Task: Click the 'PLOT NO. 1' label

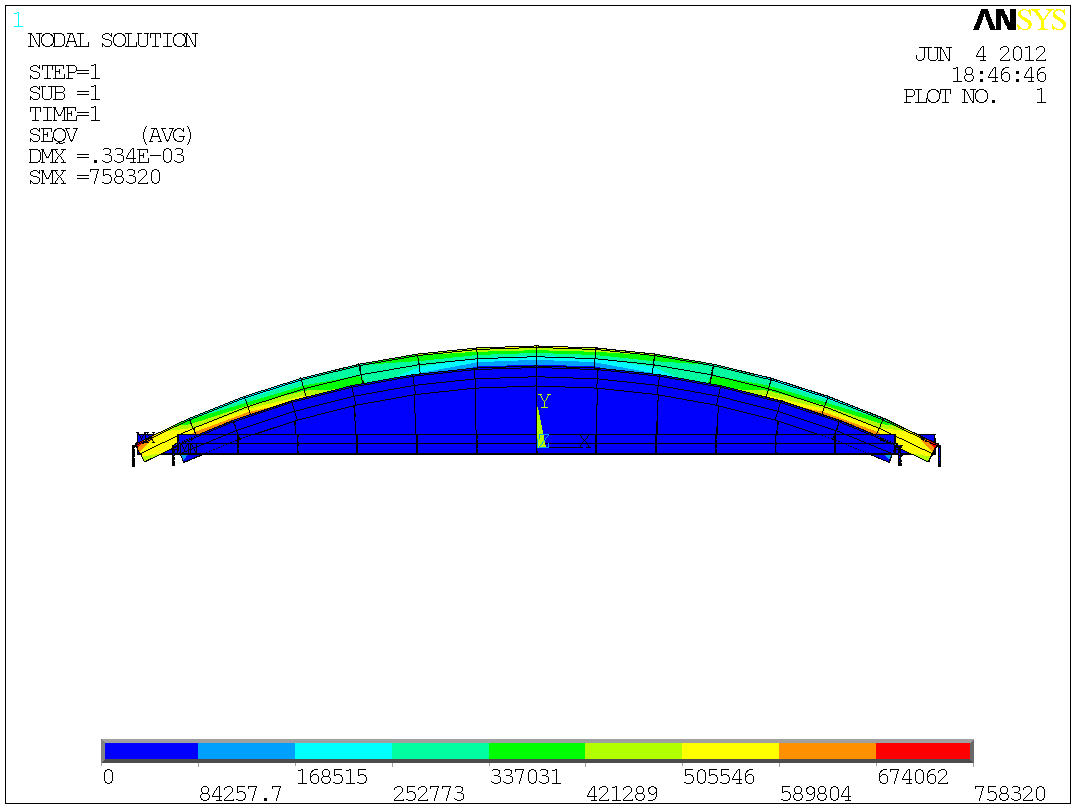Action: point(975,96)
